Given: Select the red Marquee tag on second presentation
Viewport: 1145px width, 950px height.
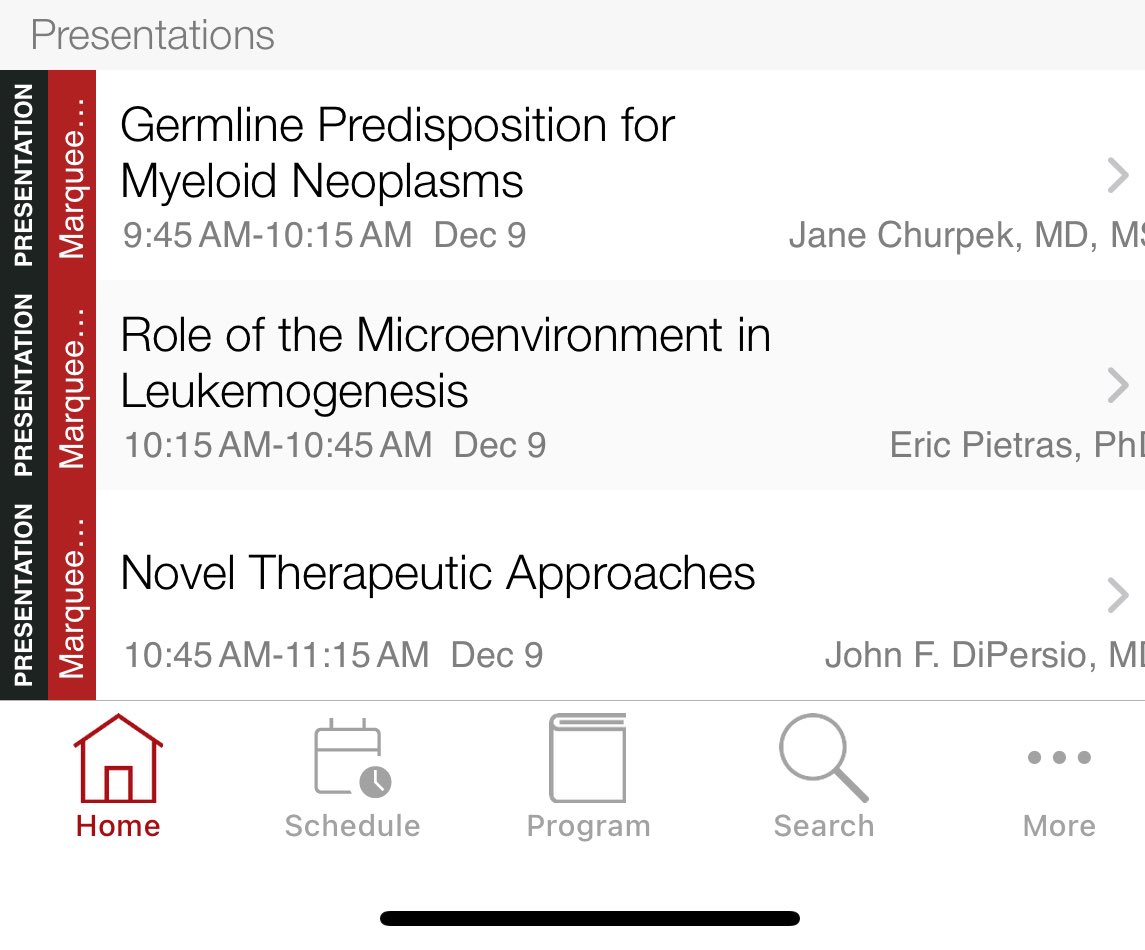Looking at the screenshot, I should [72, 386].
